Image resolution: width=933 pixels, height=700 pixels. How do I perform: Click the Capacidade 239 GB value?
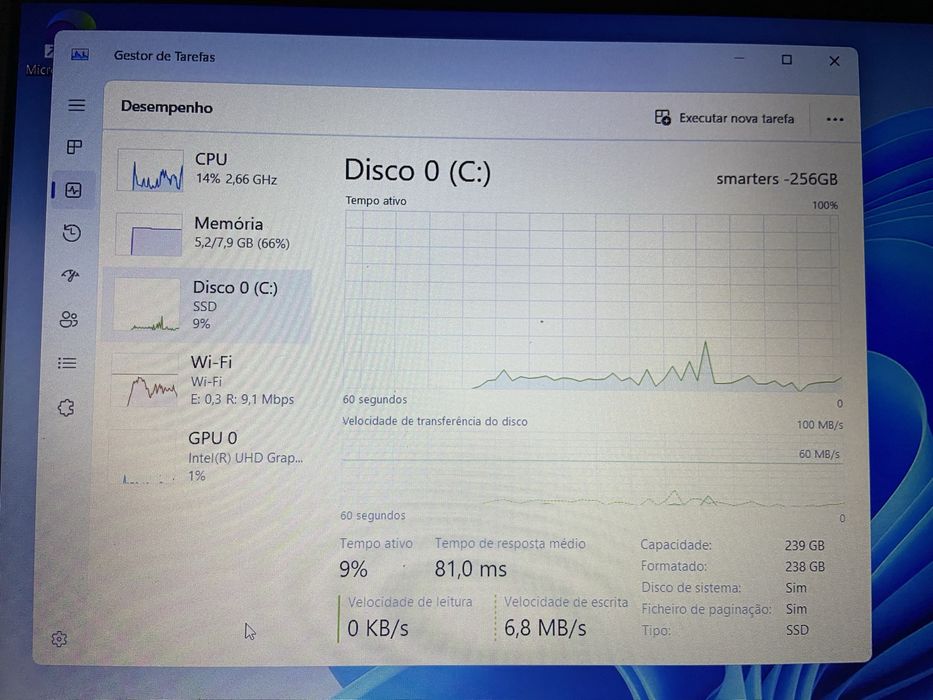pos(804,545)
